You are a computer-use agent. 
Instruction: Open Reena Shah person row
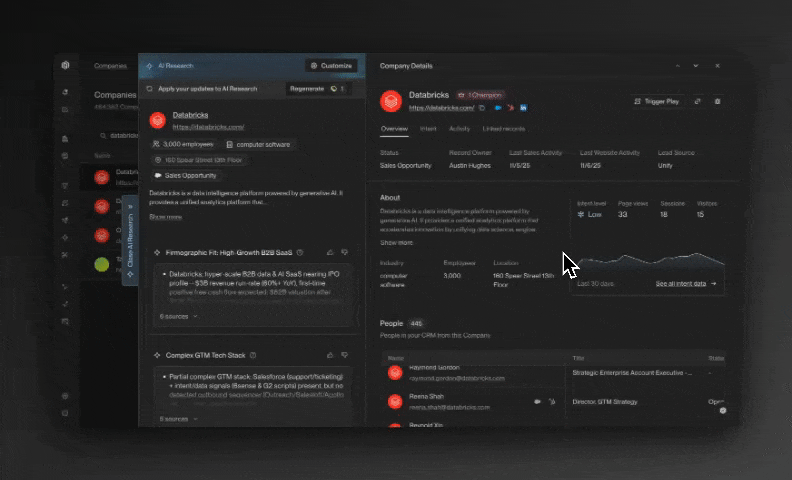[553, 402]
